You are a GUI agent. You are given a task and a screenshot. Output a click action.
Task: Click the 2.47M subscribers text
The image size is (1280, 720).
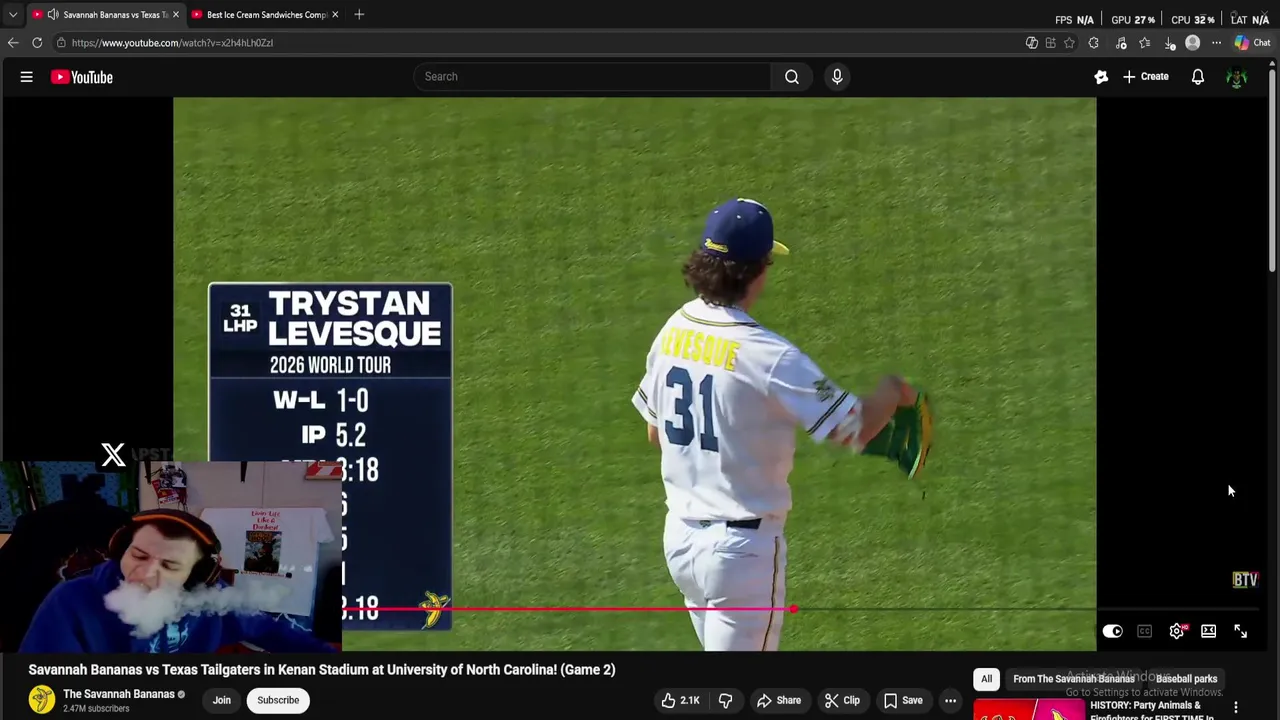click(x=96, y=709)
